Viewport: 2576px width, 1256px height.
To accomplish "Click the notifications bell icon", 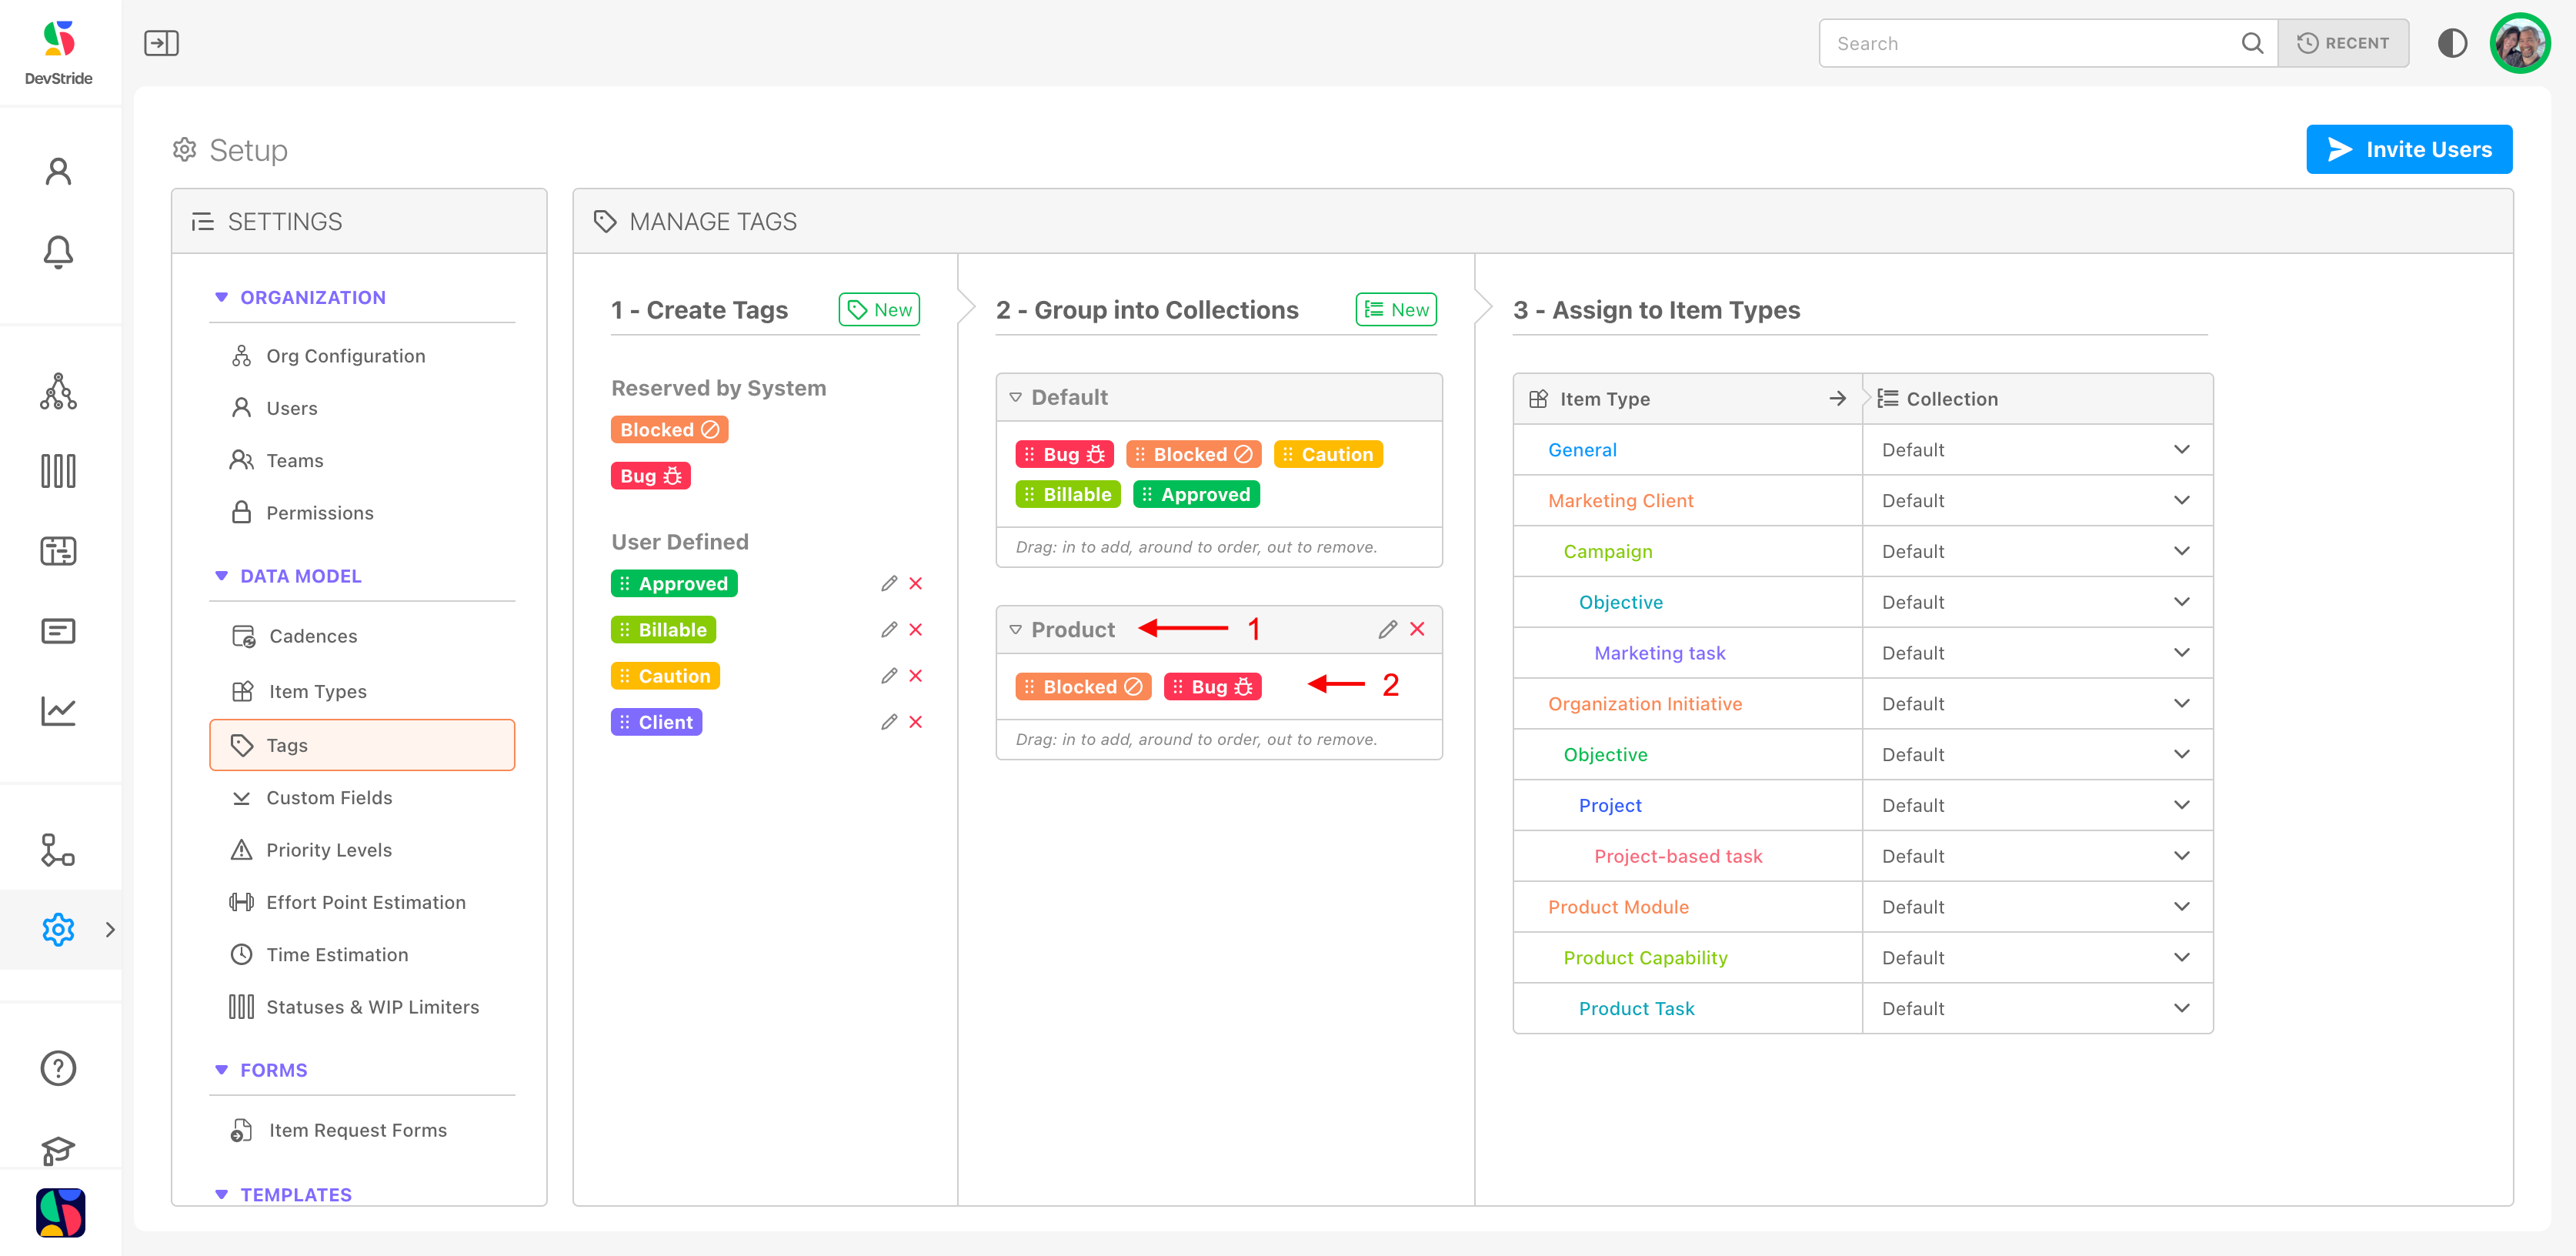I will tap(58, 251).
